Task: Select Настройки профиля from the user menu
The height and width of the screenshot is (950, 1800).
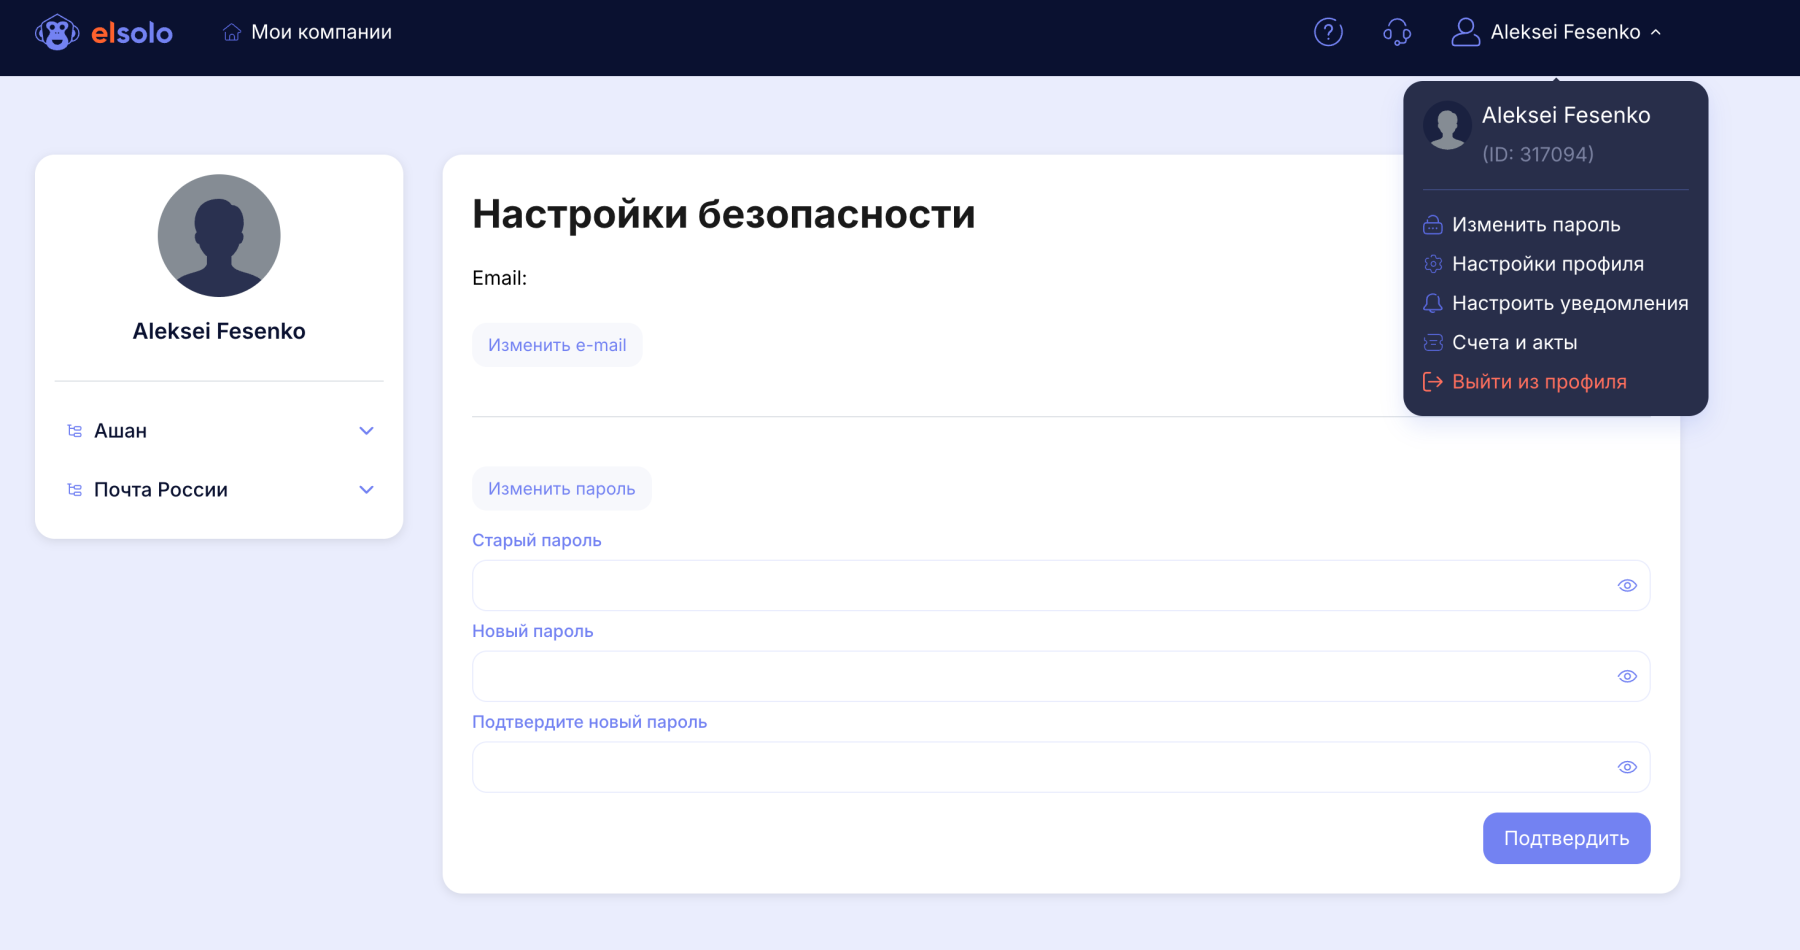Action: click(x=1547, y=264)
